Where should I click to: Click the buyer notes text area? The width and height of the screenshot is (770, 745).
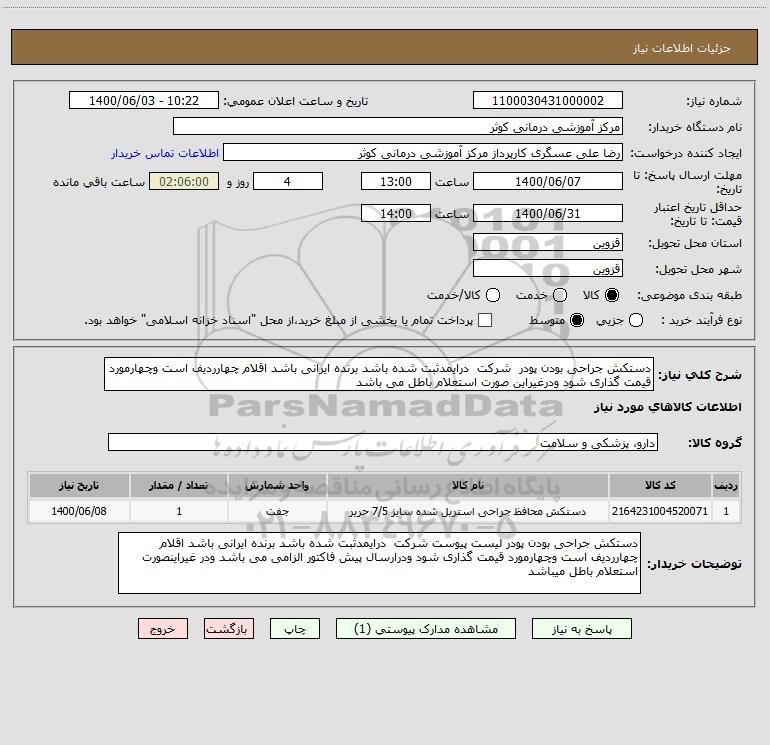point(379,563)
